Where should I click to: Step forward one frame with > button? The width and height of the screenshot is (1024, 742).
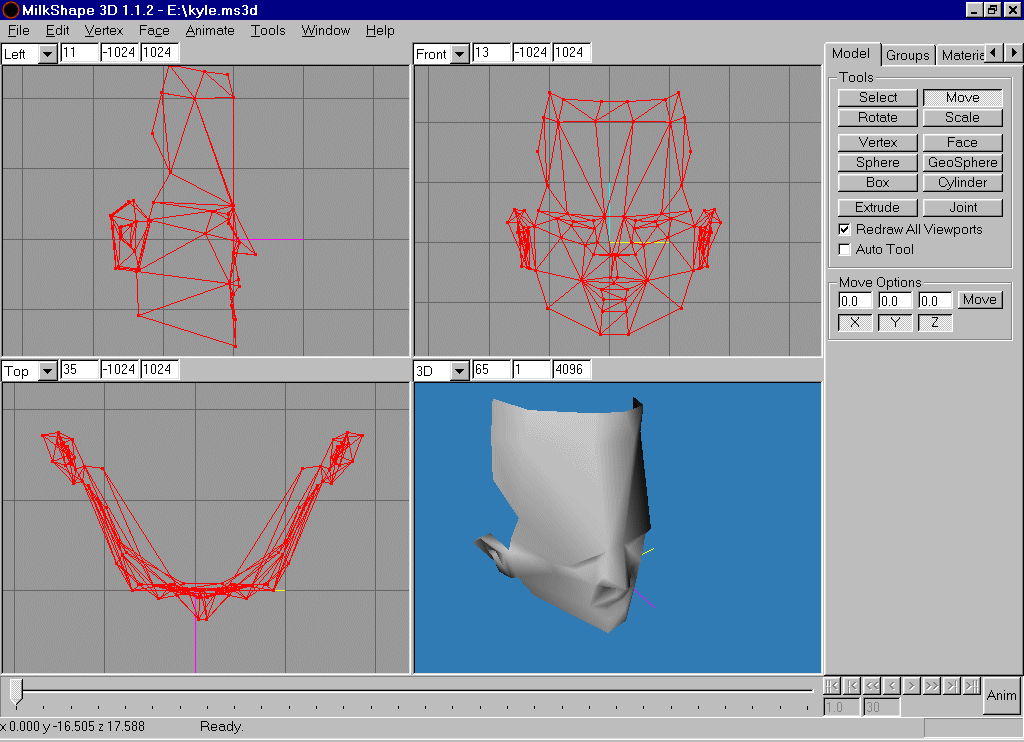[x=912, y=686]
